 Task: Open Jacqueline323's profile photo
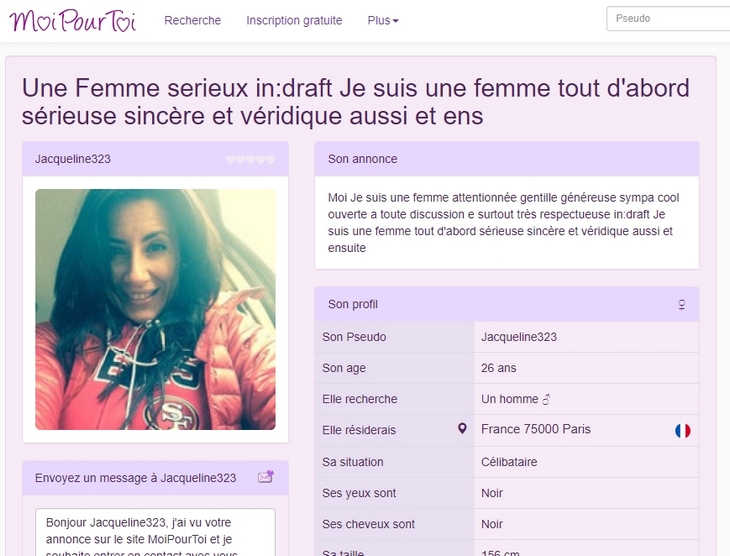[x=155, y=309]
